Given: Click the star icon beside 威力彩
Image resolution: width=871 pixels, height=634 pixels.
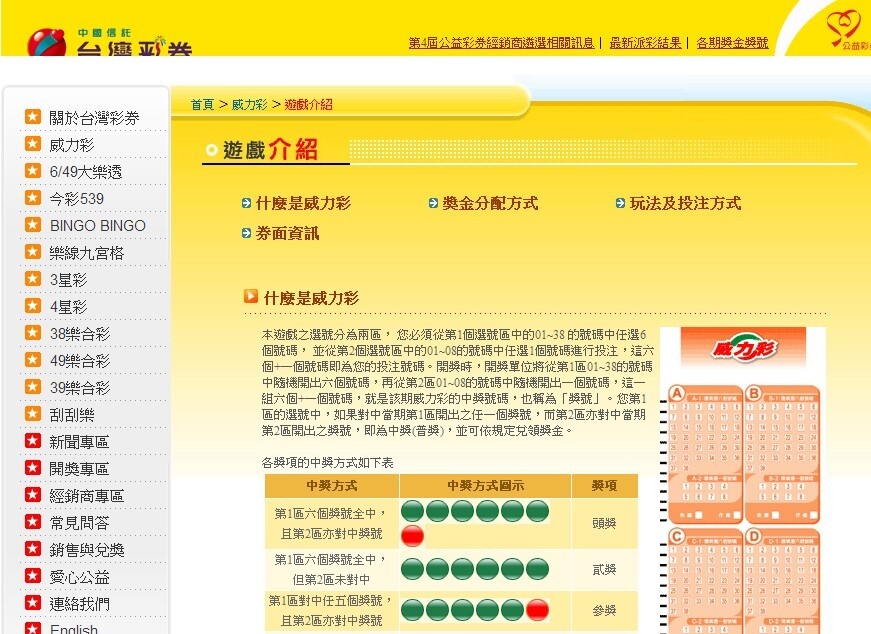Looking at the screenshot, I should click(x=32, y=145).
